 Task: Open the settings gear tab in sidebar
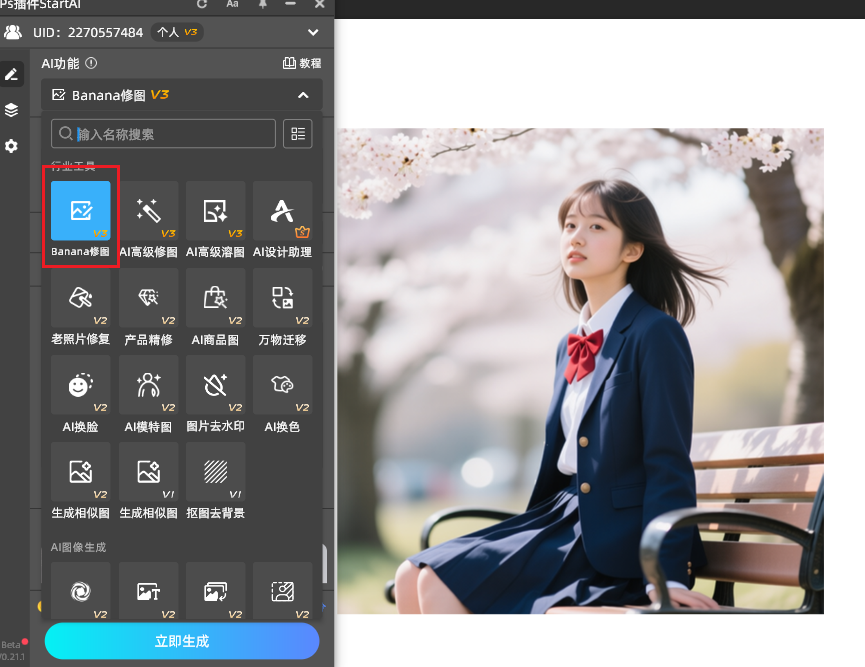(12, 146)
